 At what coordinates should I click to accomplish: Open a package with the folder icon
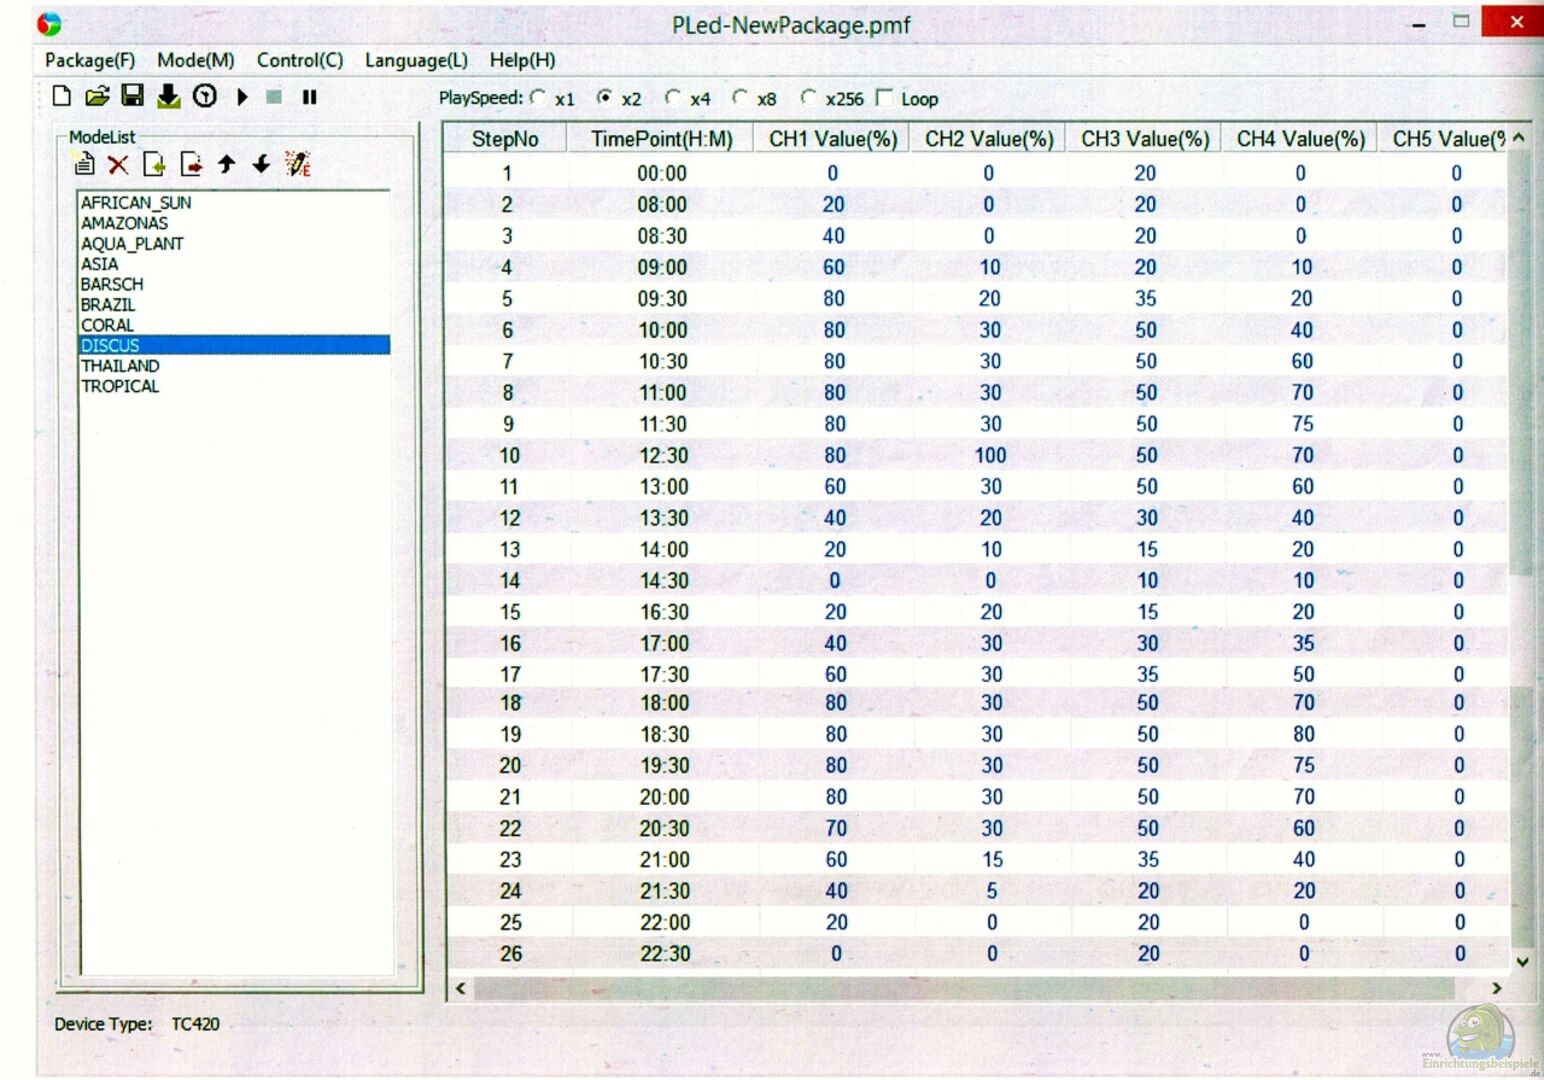click(97, 96)
